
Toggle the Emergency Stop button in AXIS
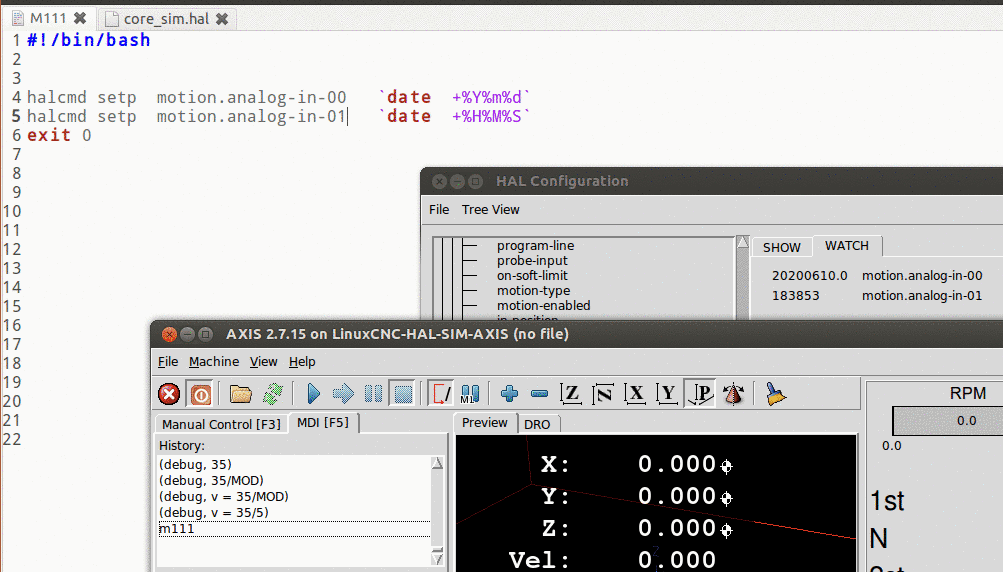point(169,394)
